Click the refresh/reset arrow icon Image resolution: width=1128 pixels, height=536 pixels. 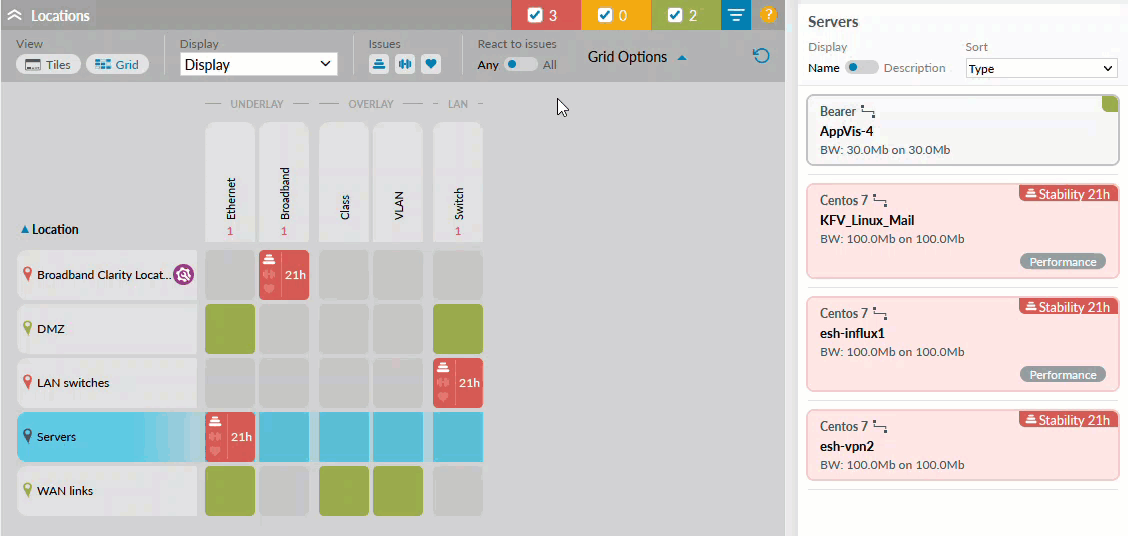click(x=761, y=56)
